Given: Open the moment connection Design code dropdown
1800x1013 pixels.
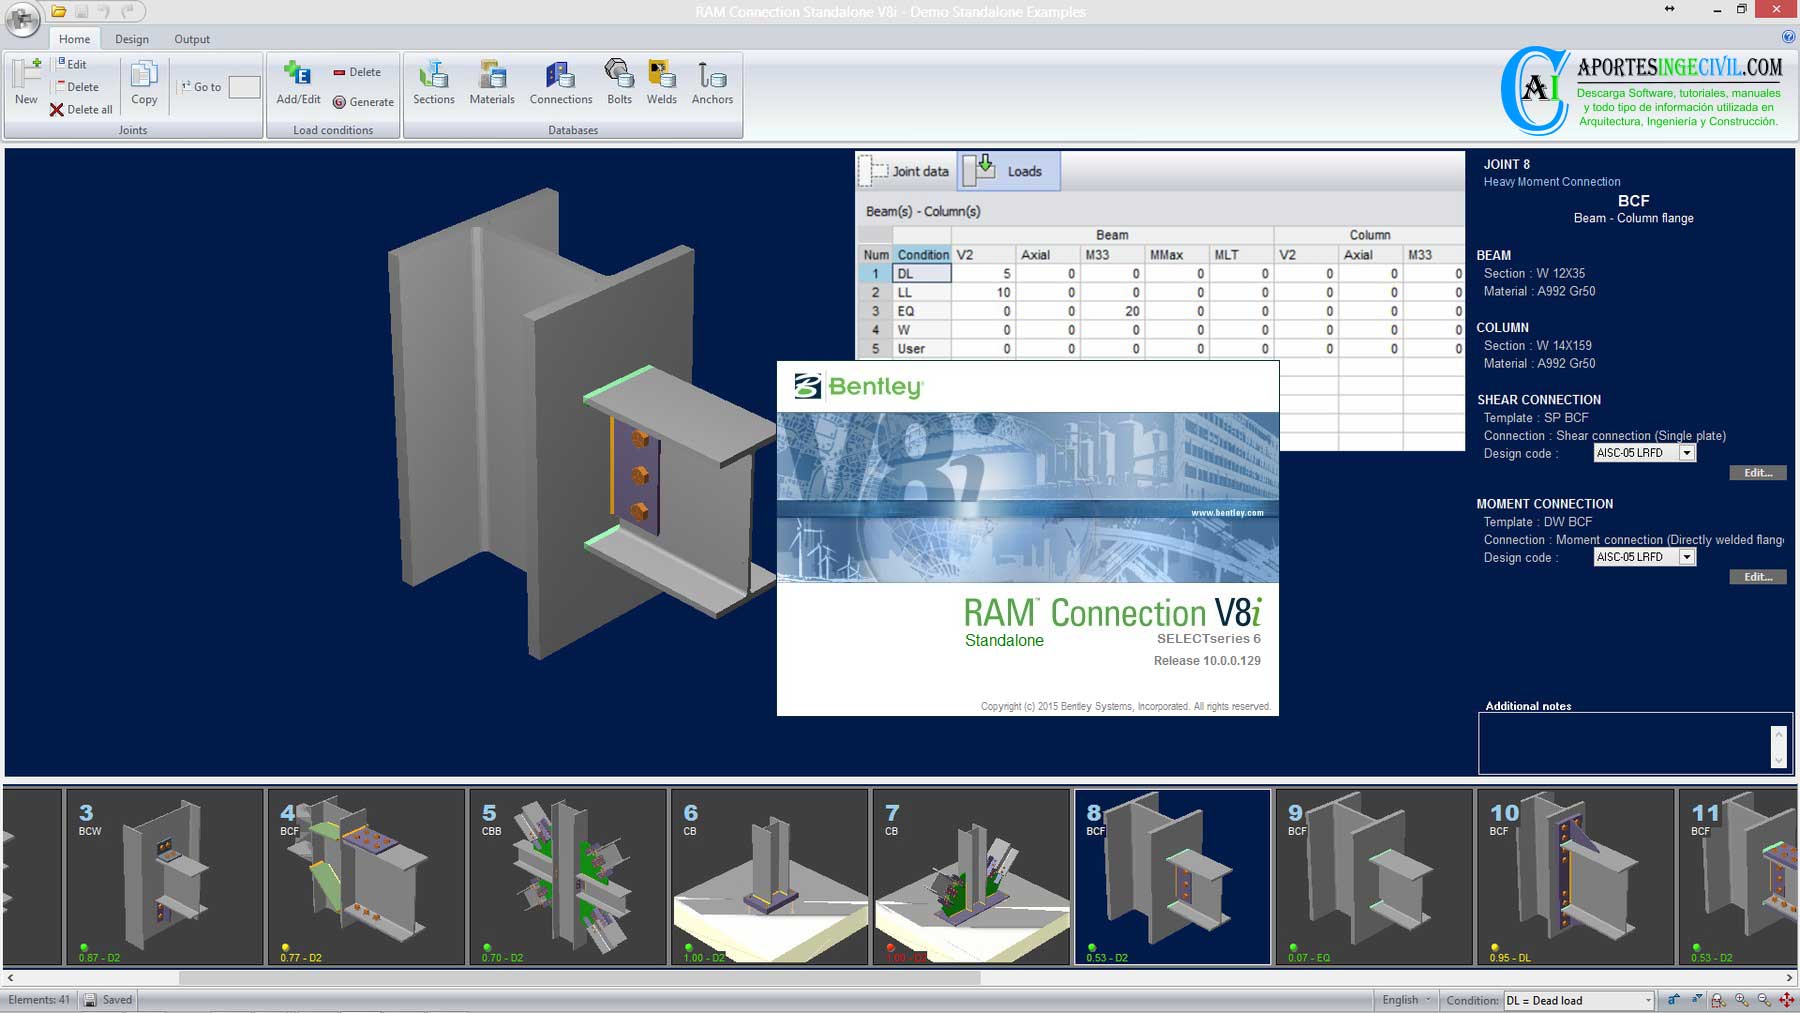Looking at the screenshot, I should tap(1686, 557).
